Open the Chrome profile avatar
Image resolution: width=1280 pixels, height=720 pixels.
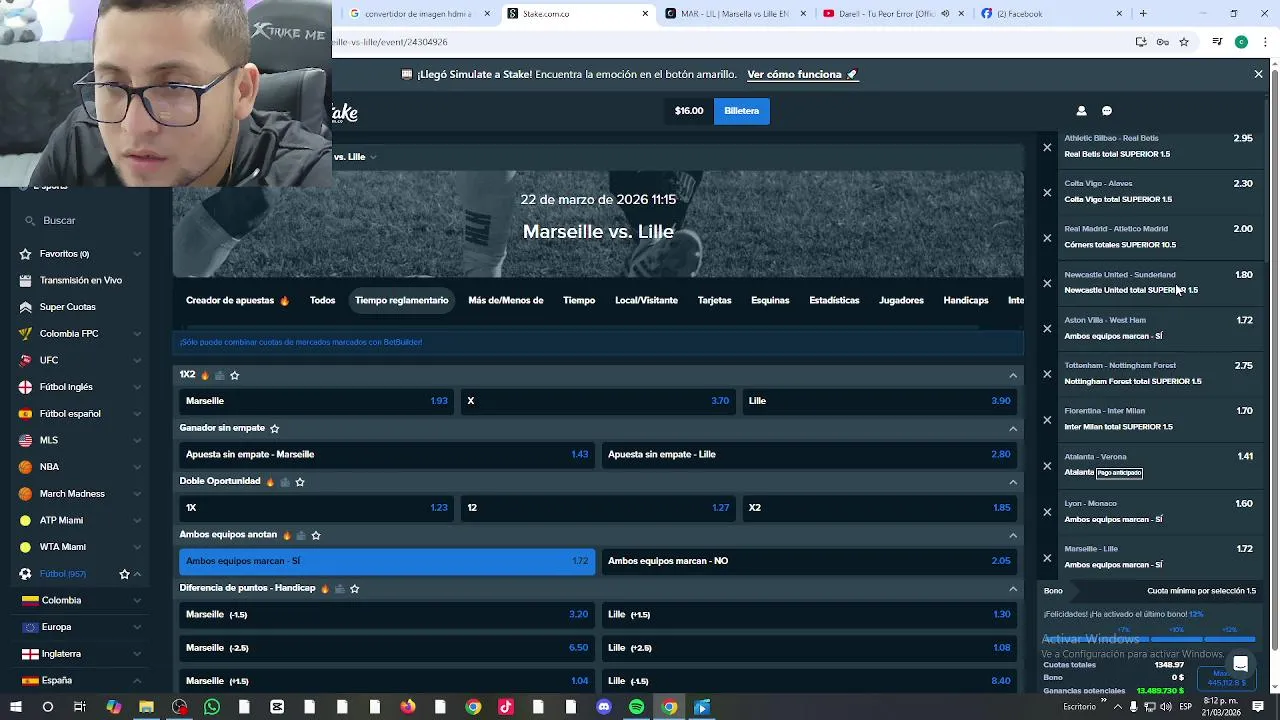click(x=1241, y=42)
